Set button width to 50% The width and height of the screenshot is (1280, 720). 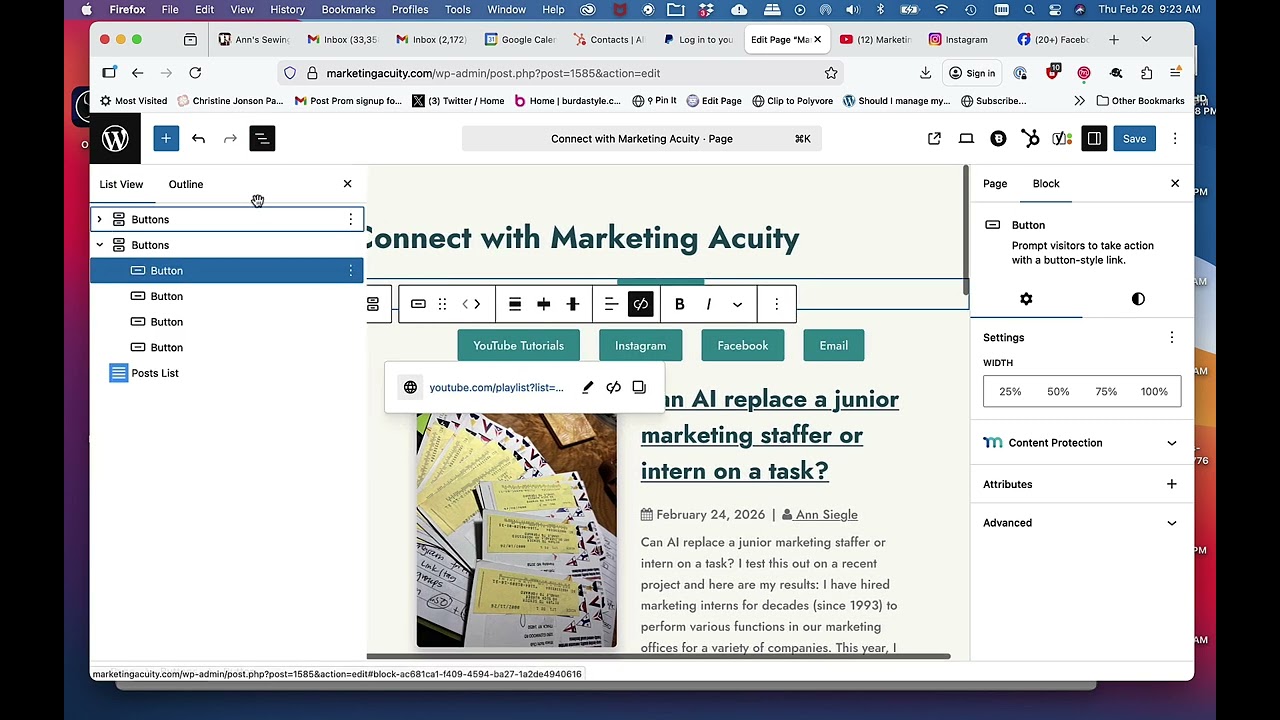pos(1058,392)
